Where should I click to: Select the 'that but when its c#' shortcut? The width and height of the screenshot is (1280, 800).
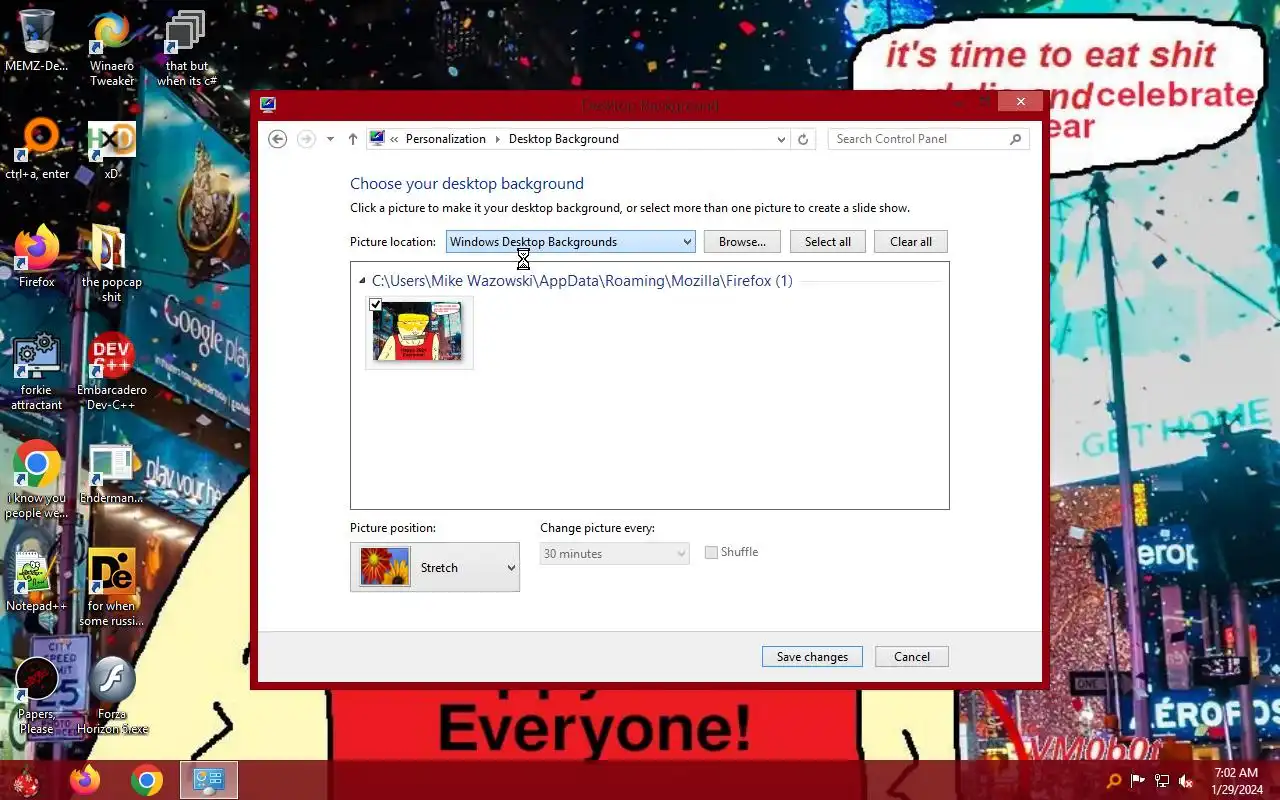pyautogui.click(x=187, y=48)
